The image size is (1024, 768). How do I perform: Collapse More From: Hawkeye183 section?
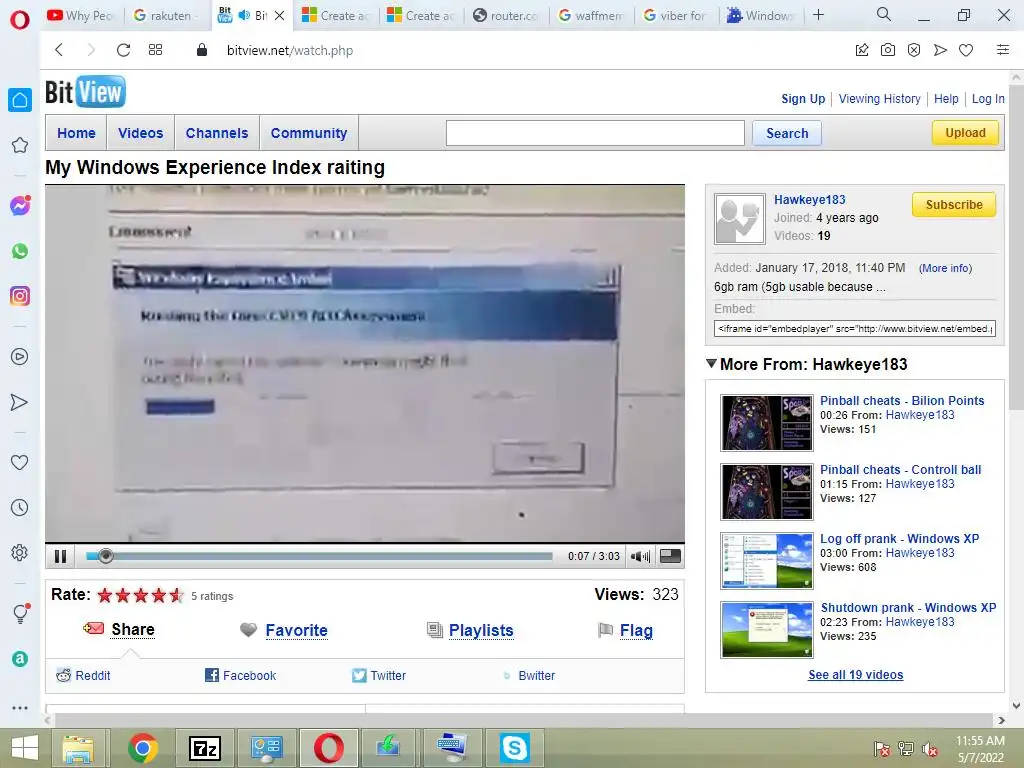(x=712, y=363)
